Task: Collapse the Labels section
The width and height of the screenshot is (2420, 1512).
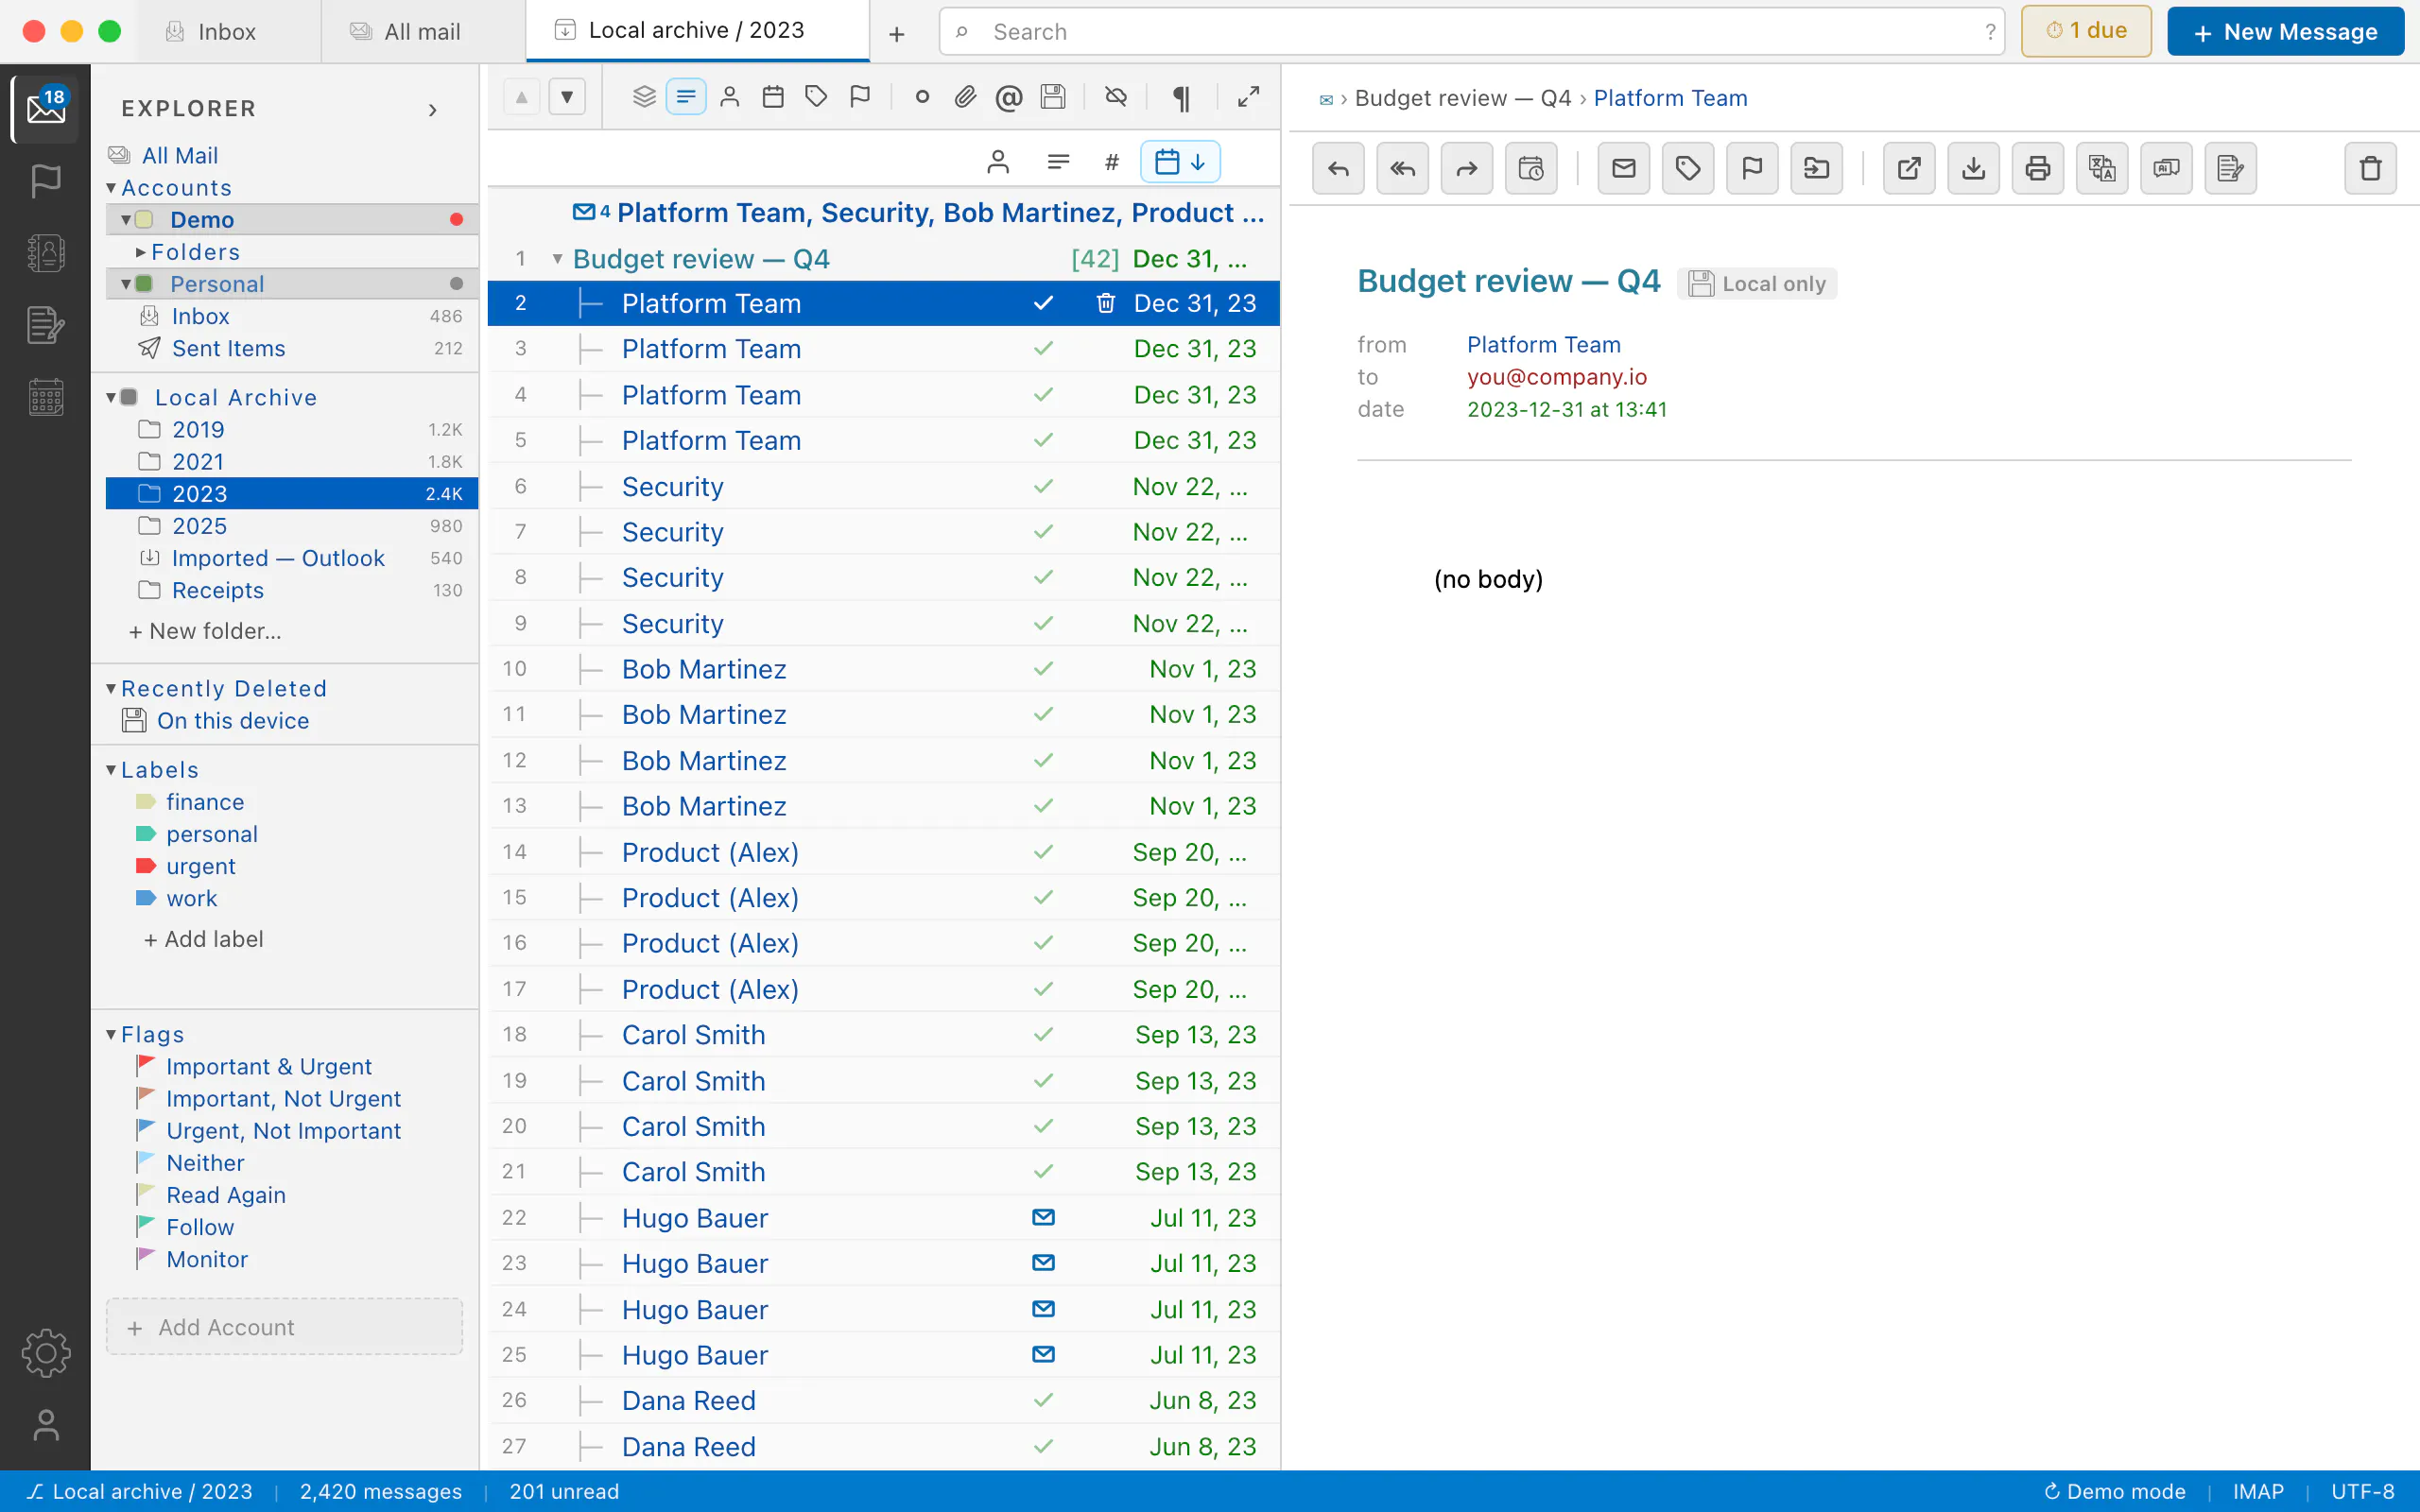Action: pos(111,770)
